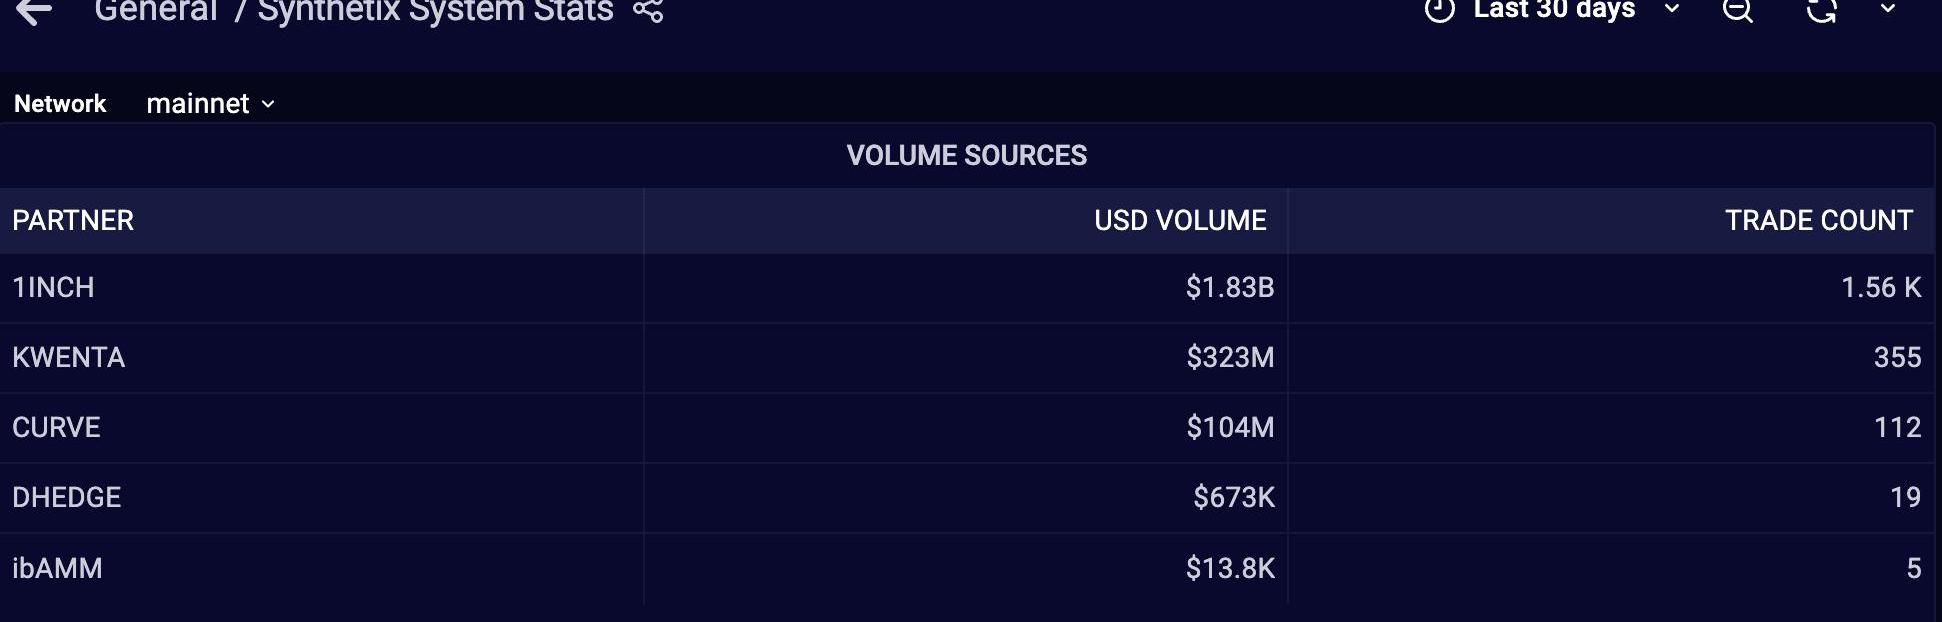Click the Synthetix System Stats dashboard title

435,11
